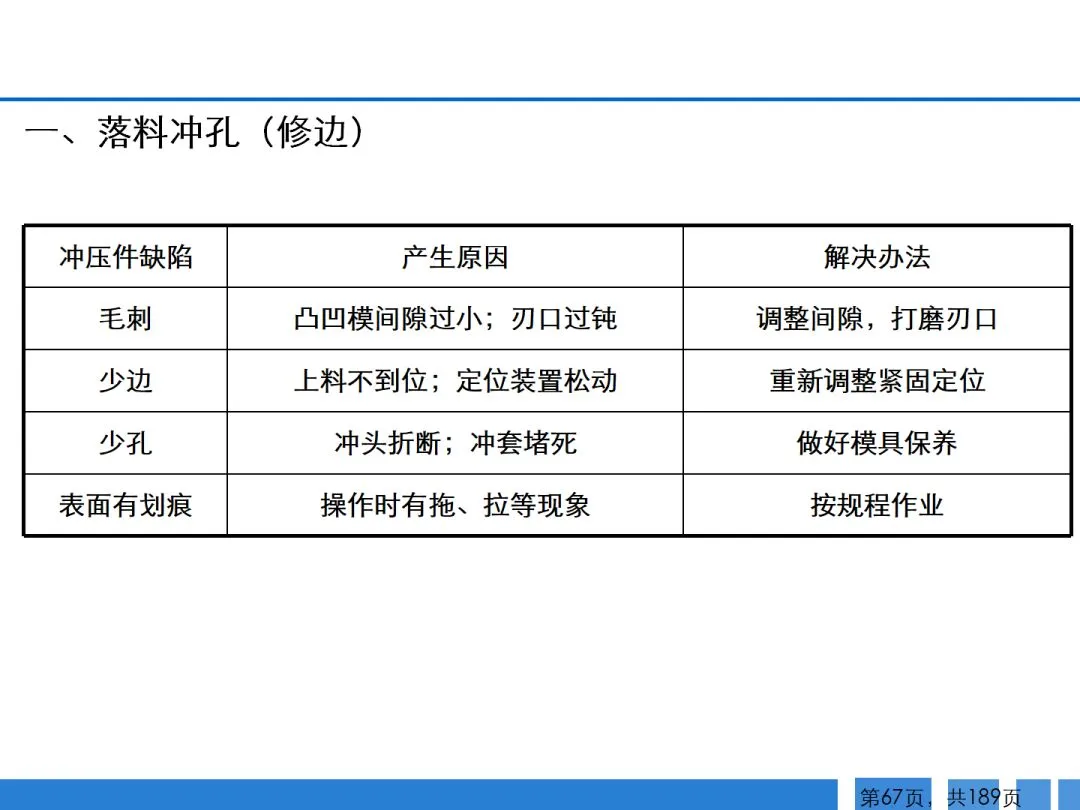The image size is (1080, 810).
Task: Click the cause cell 凸凹模间隙过小；刃口过钝
Action: click(x=455, y=318)
